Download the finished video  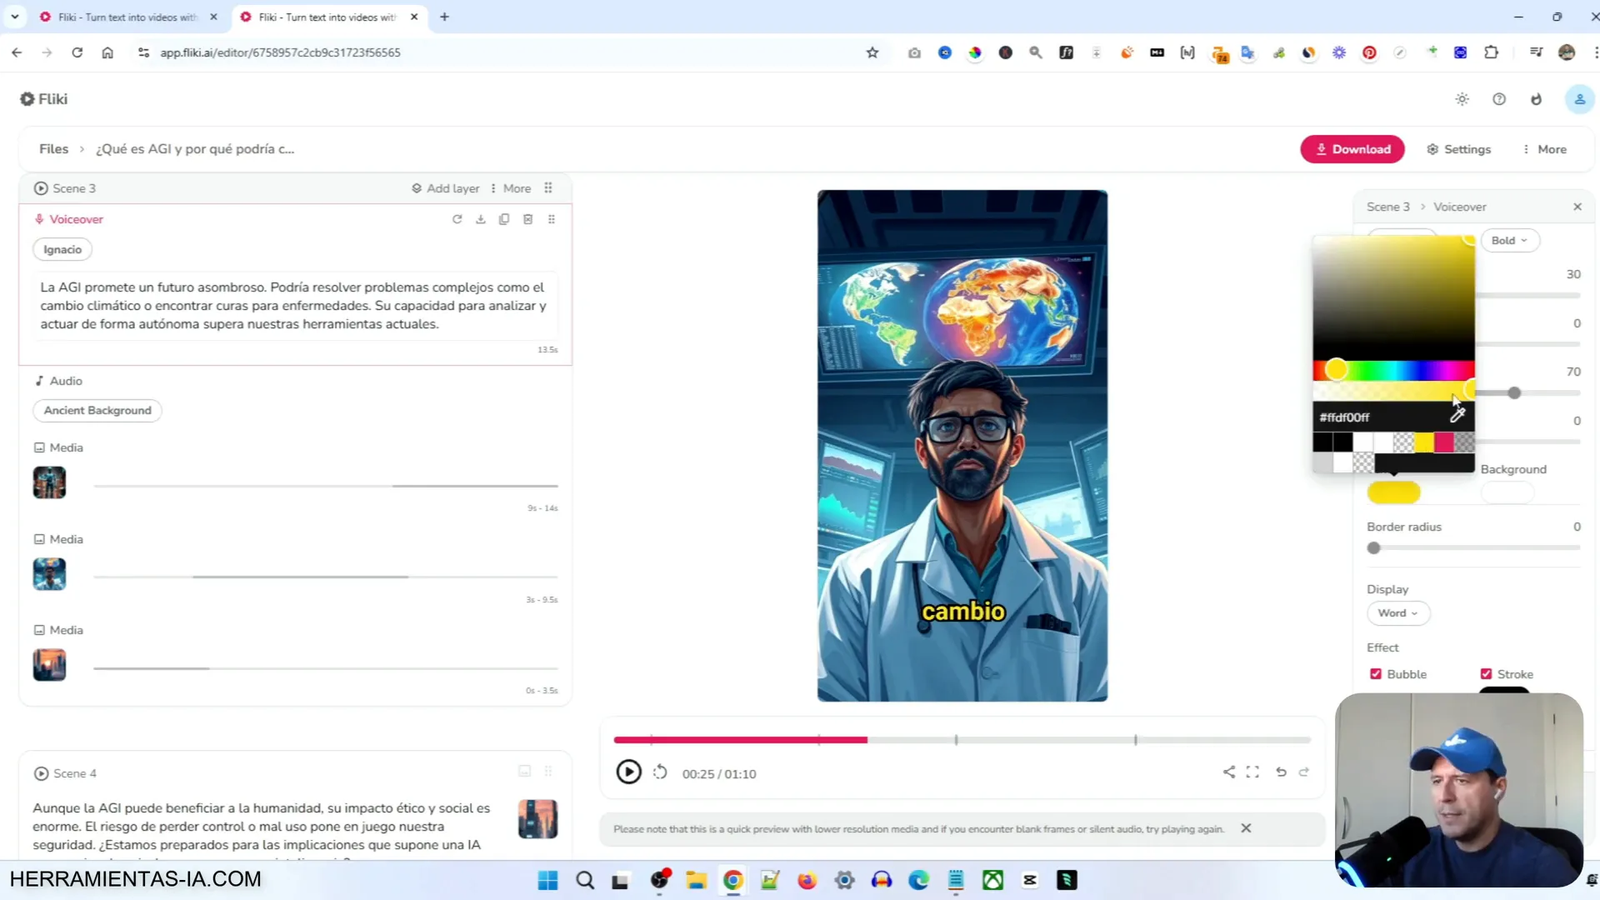(1352, 148)
